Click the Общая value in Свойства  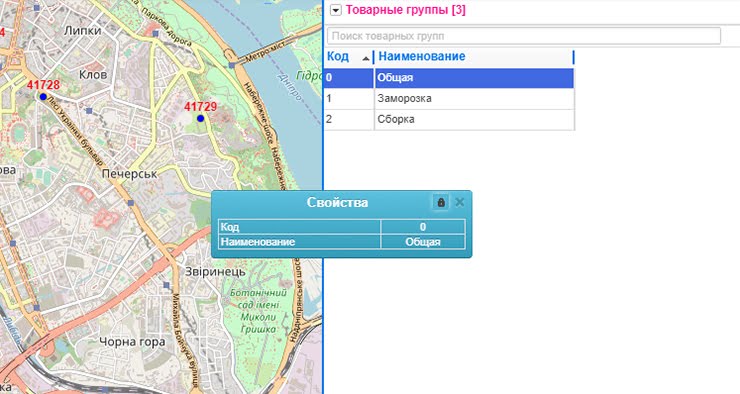tap(423, 242)
